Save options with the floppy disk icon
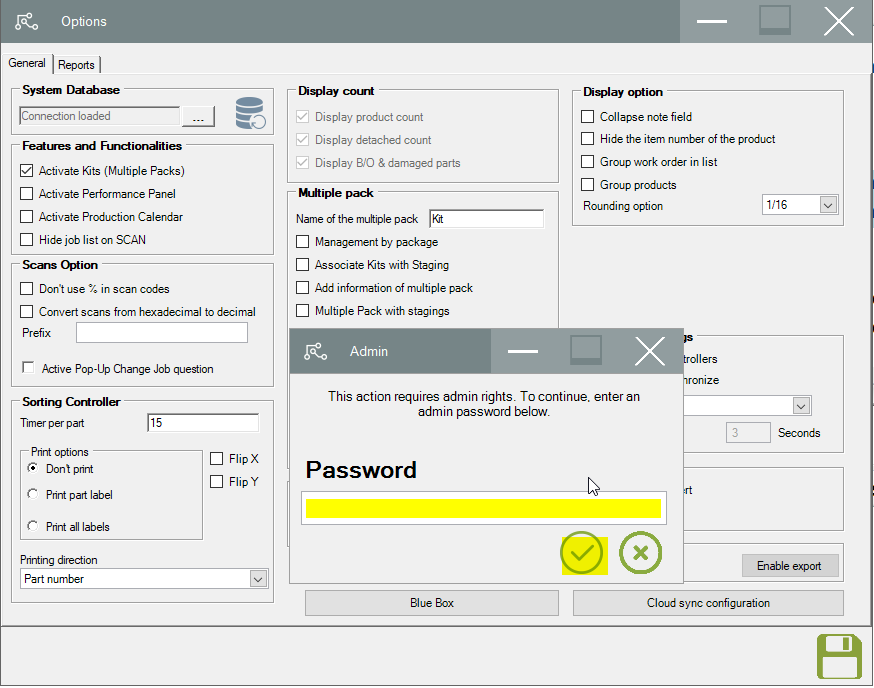The height and width of the screenshot is (688, 874). [x=839, y=656]
